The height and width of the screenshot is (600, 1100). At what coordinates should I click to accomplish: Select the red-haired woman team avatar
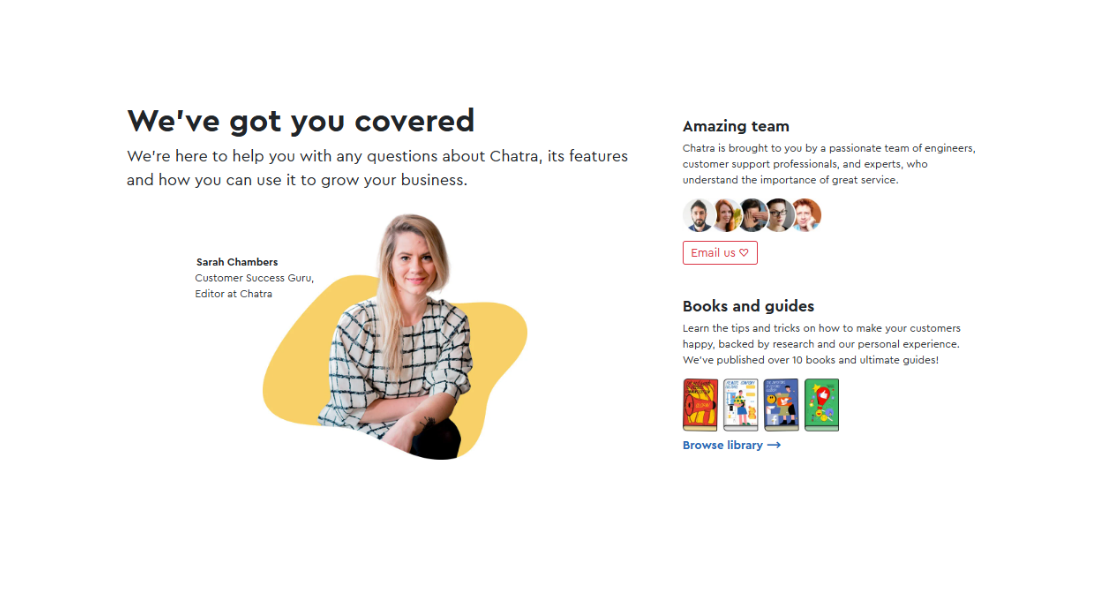[727, 215]
